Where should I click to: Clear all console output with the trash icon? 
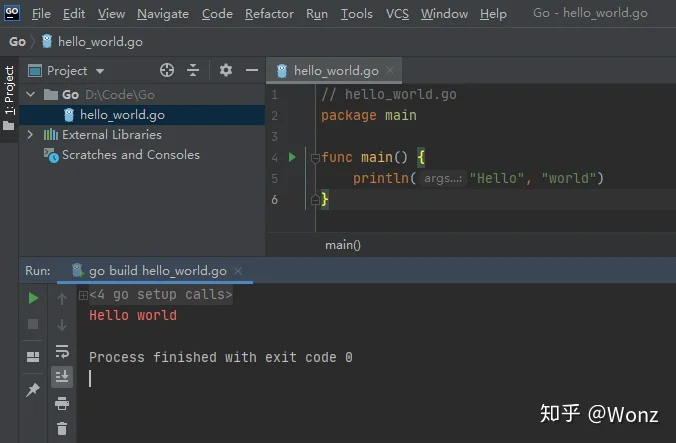pyautogui.click(x=62, y=428)
